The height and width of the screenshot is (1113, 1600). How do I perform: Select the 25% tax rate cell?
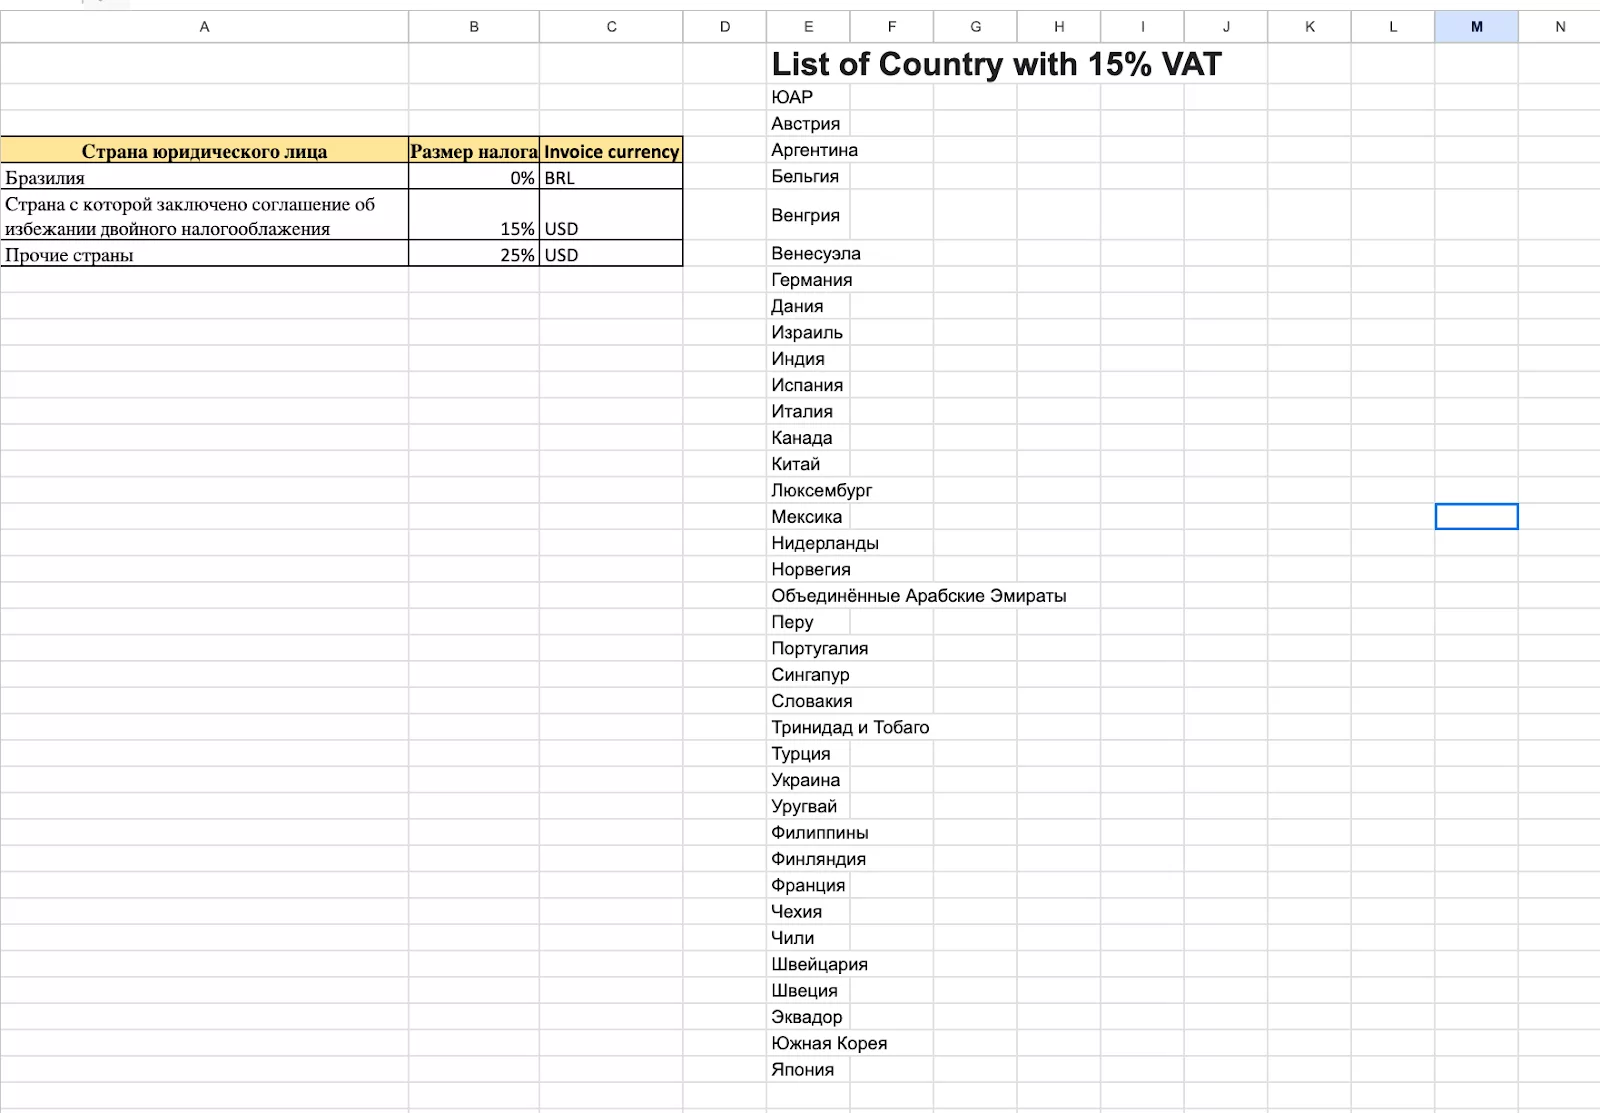click(x=474, y=255)
